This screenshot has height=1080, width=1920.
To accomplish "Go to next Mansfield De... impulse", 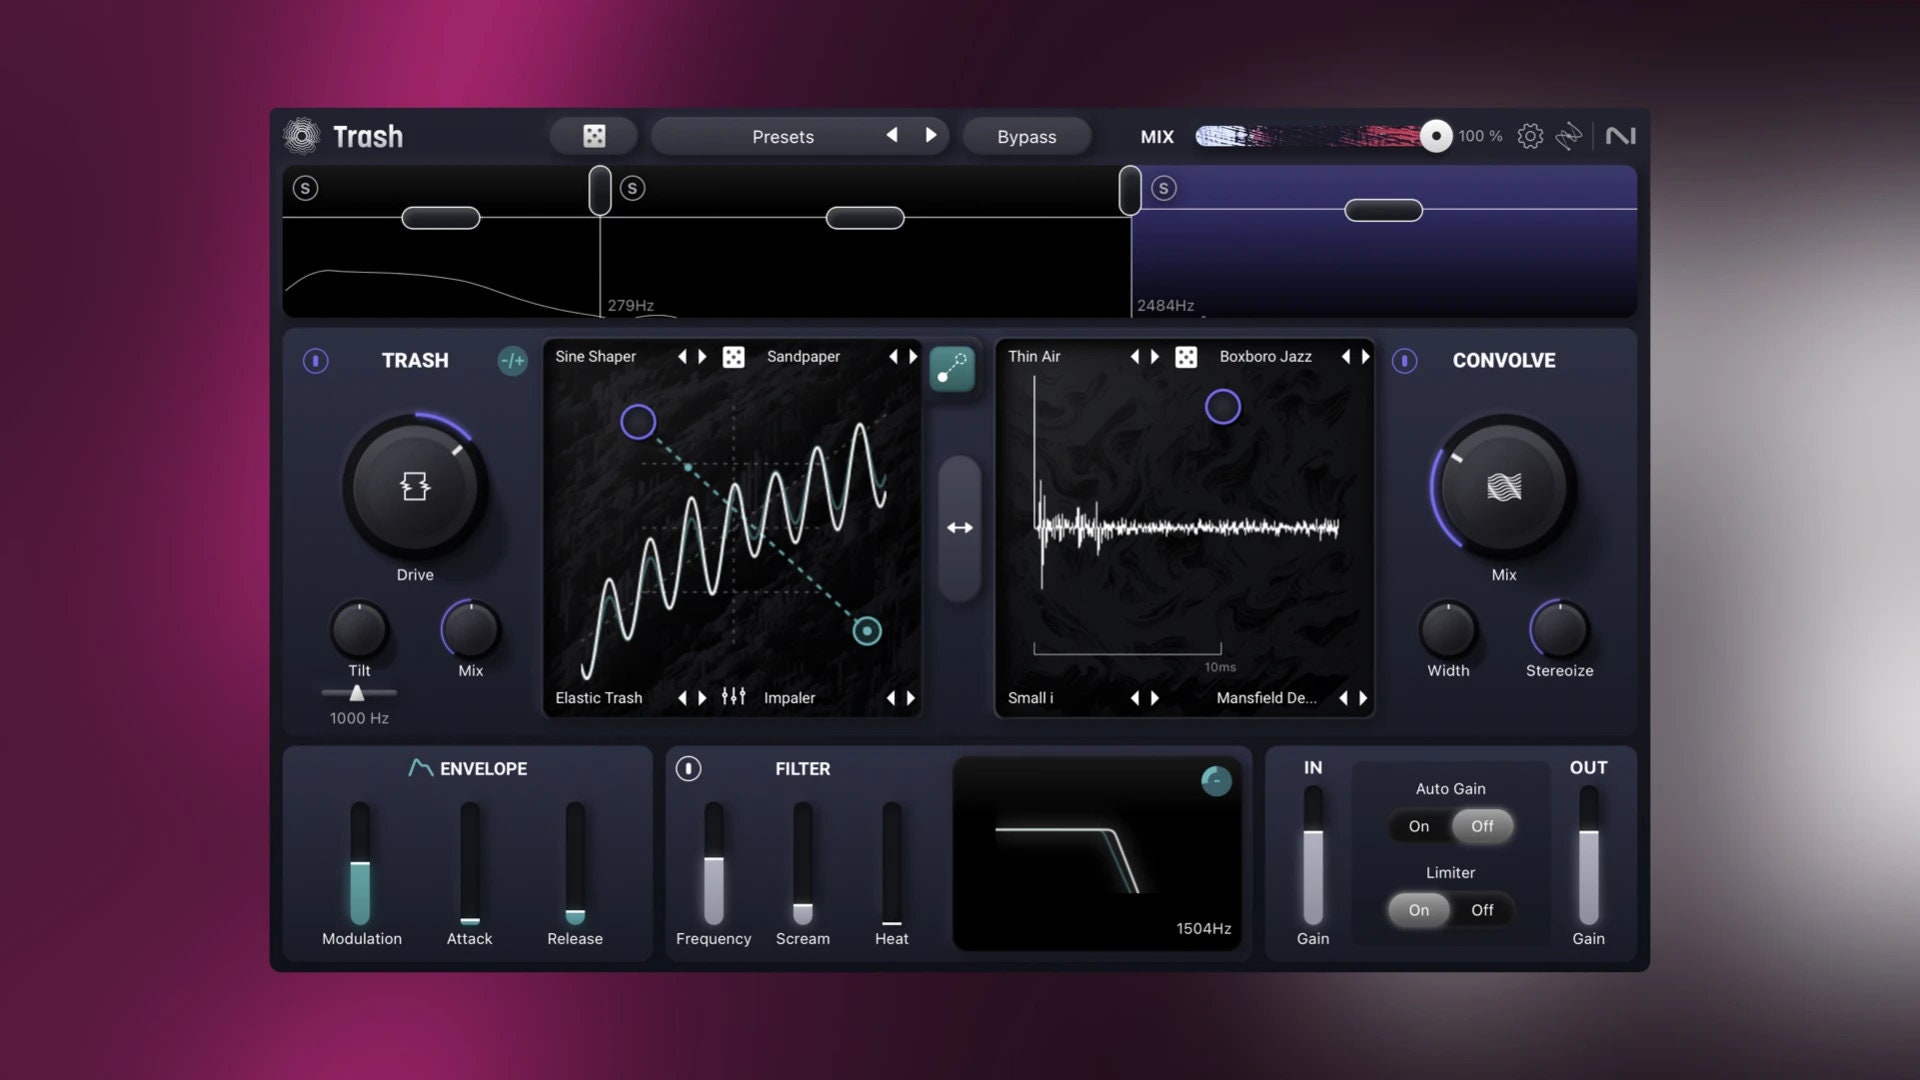I will click(1363, 698).
